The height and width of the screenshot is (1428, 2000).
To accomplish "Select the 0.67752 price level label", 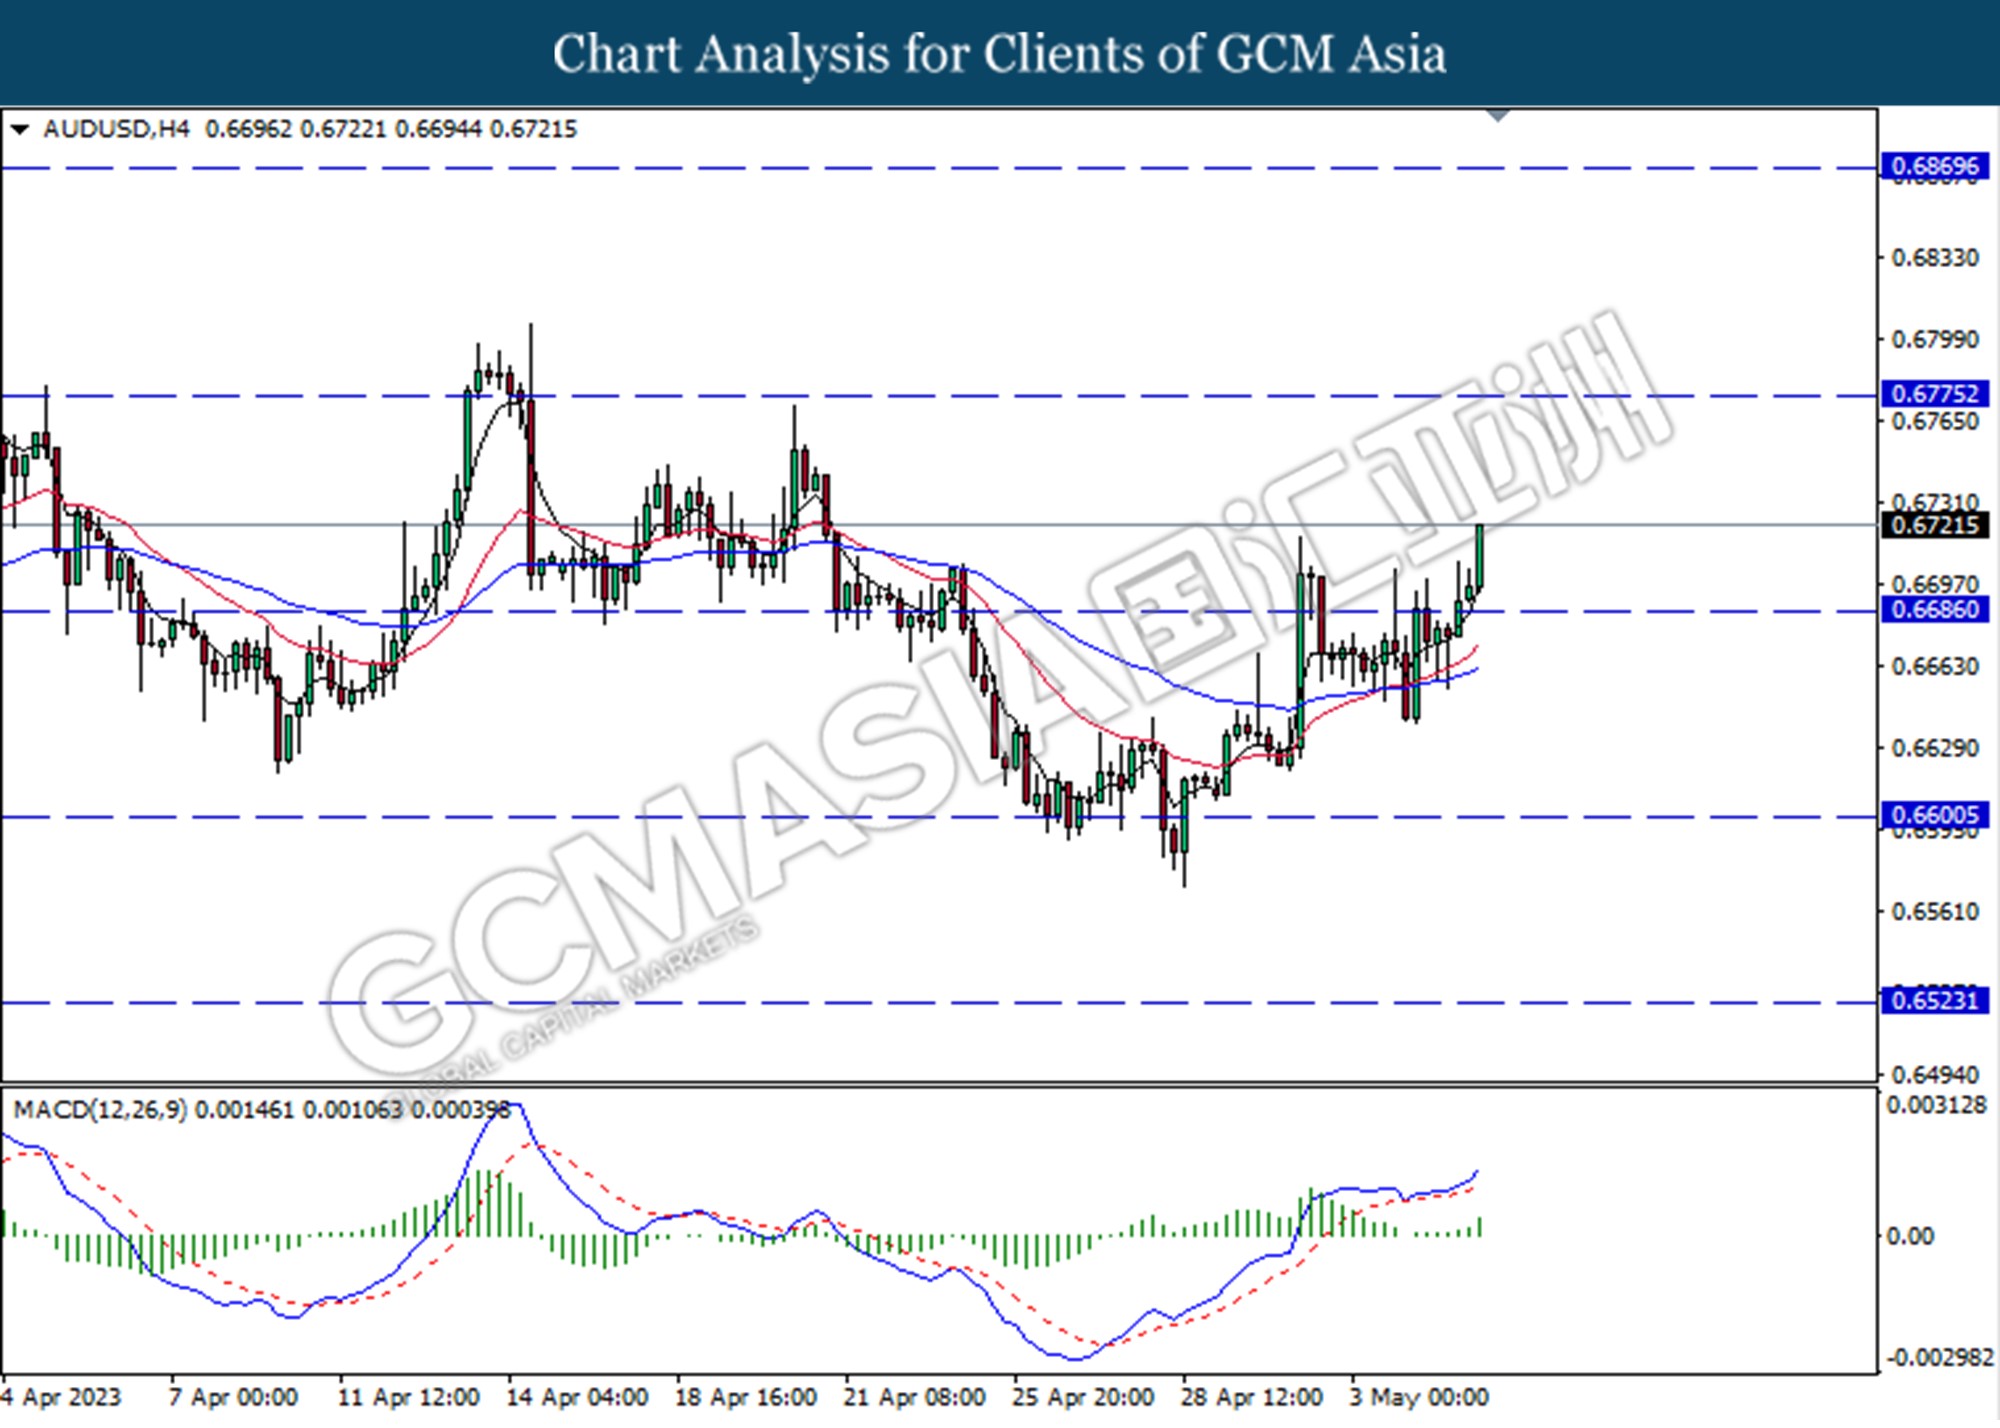I will click(1935, 394).
